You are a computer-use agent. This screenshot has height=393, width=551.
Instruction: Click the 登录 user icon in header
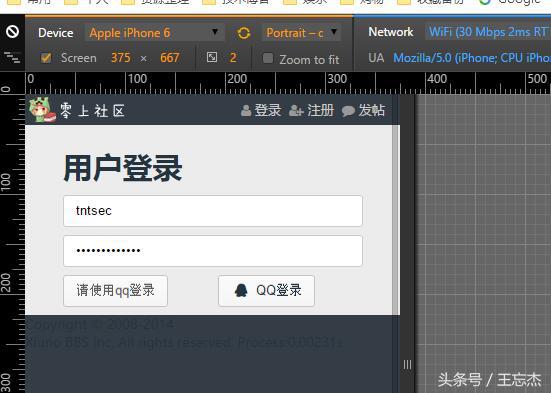point(246,111)
